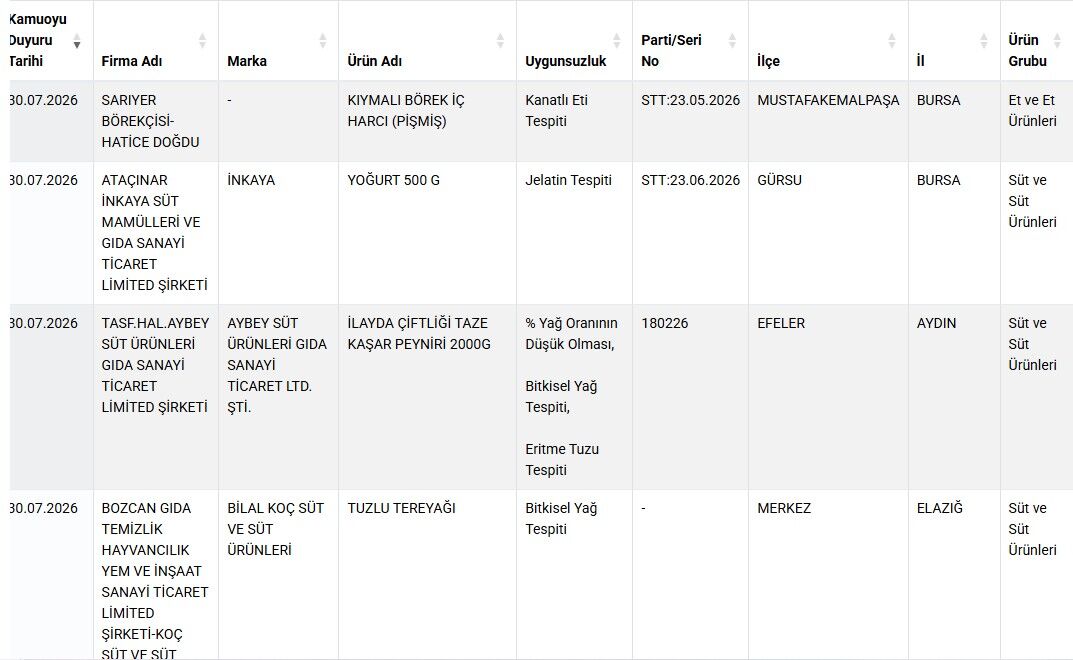1073x660 pixels.
Task: Click Uygunsuzluk column sort icon
Action: click(617, 40)
